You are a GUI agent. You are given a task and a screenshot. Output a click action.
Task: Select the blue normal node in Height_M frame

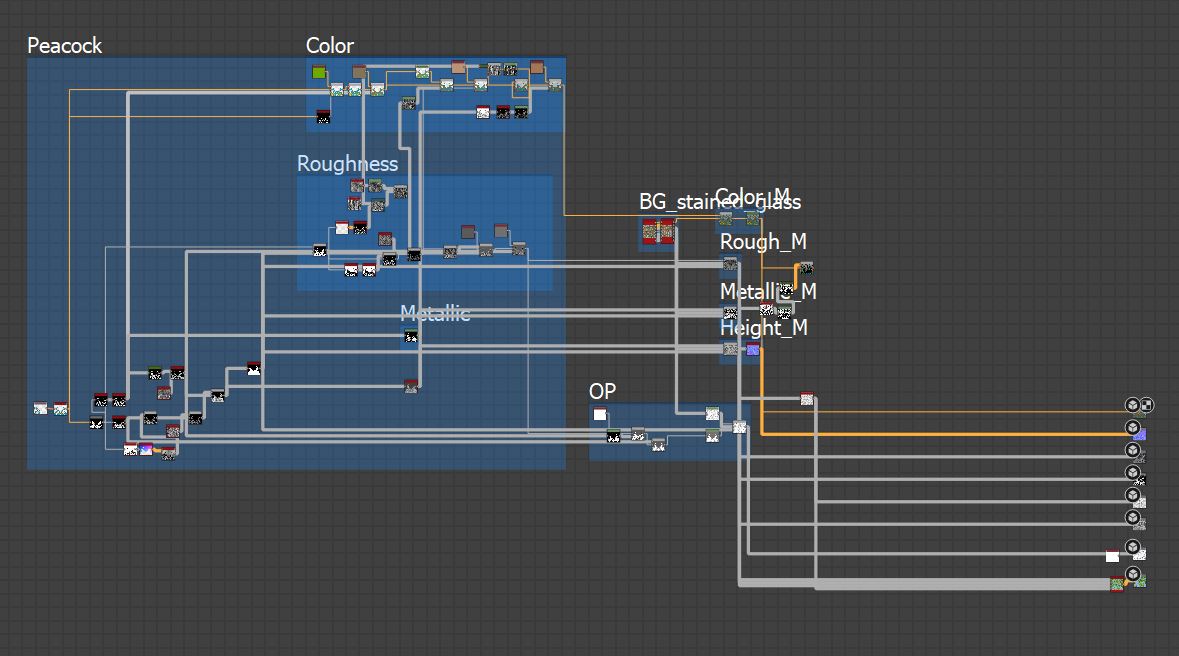[753, 349]
